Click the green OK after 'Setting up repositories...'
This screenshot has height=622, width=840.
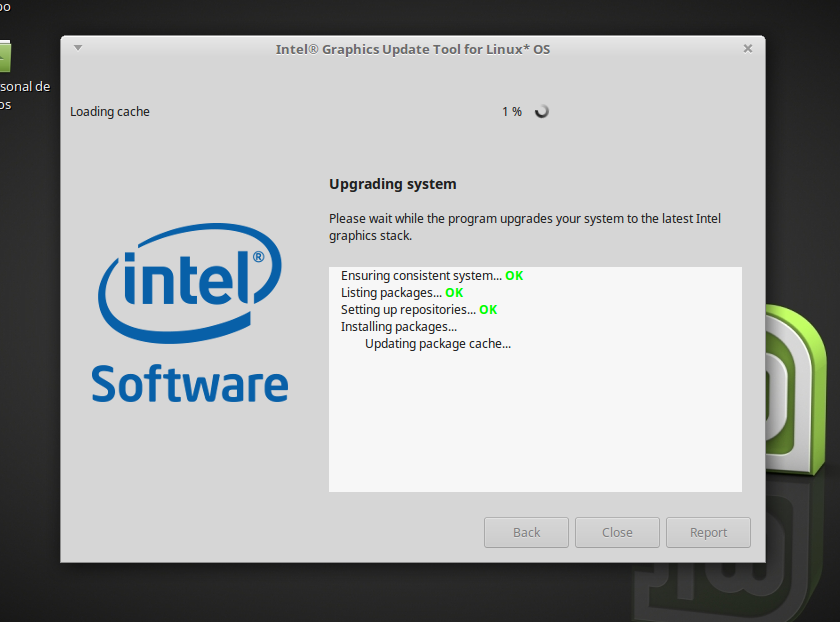tap(488, 310)
